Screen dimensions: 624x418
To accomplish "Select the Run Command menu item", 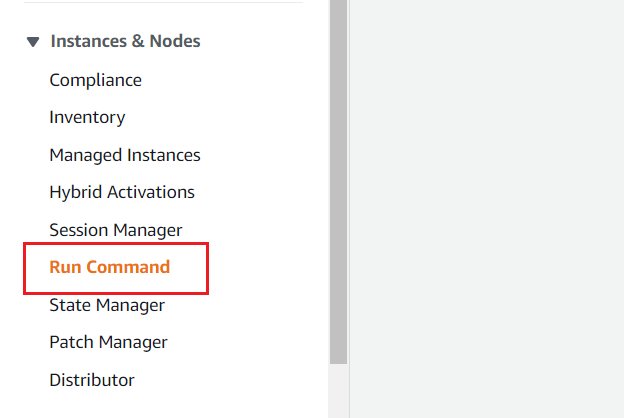I will pos(110,267).
